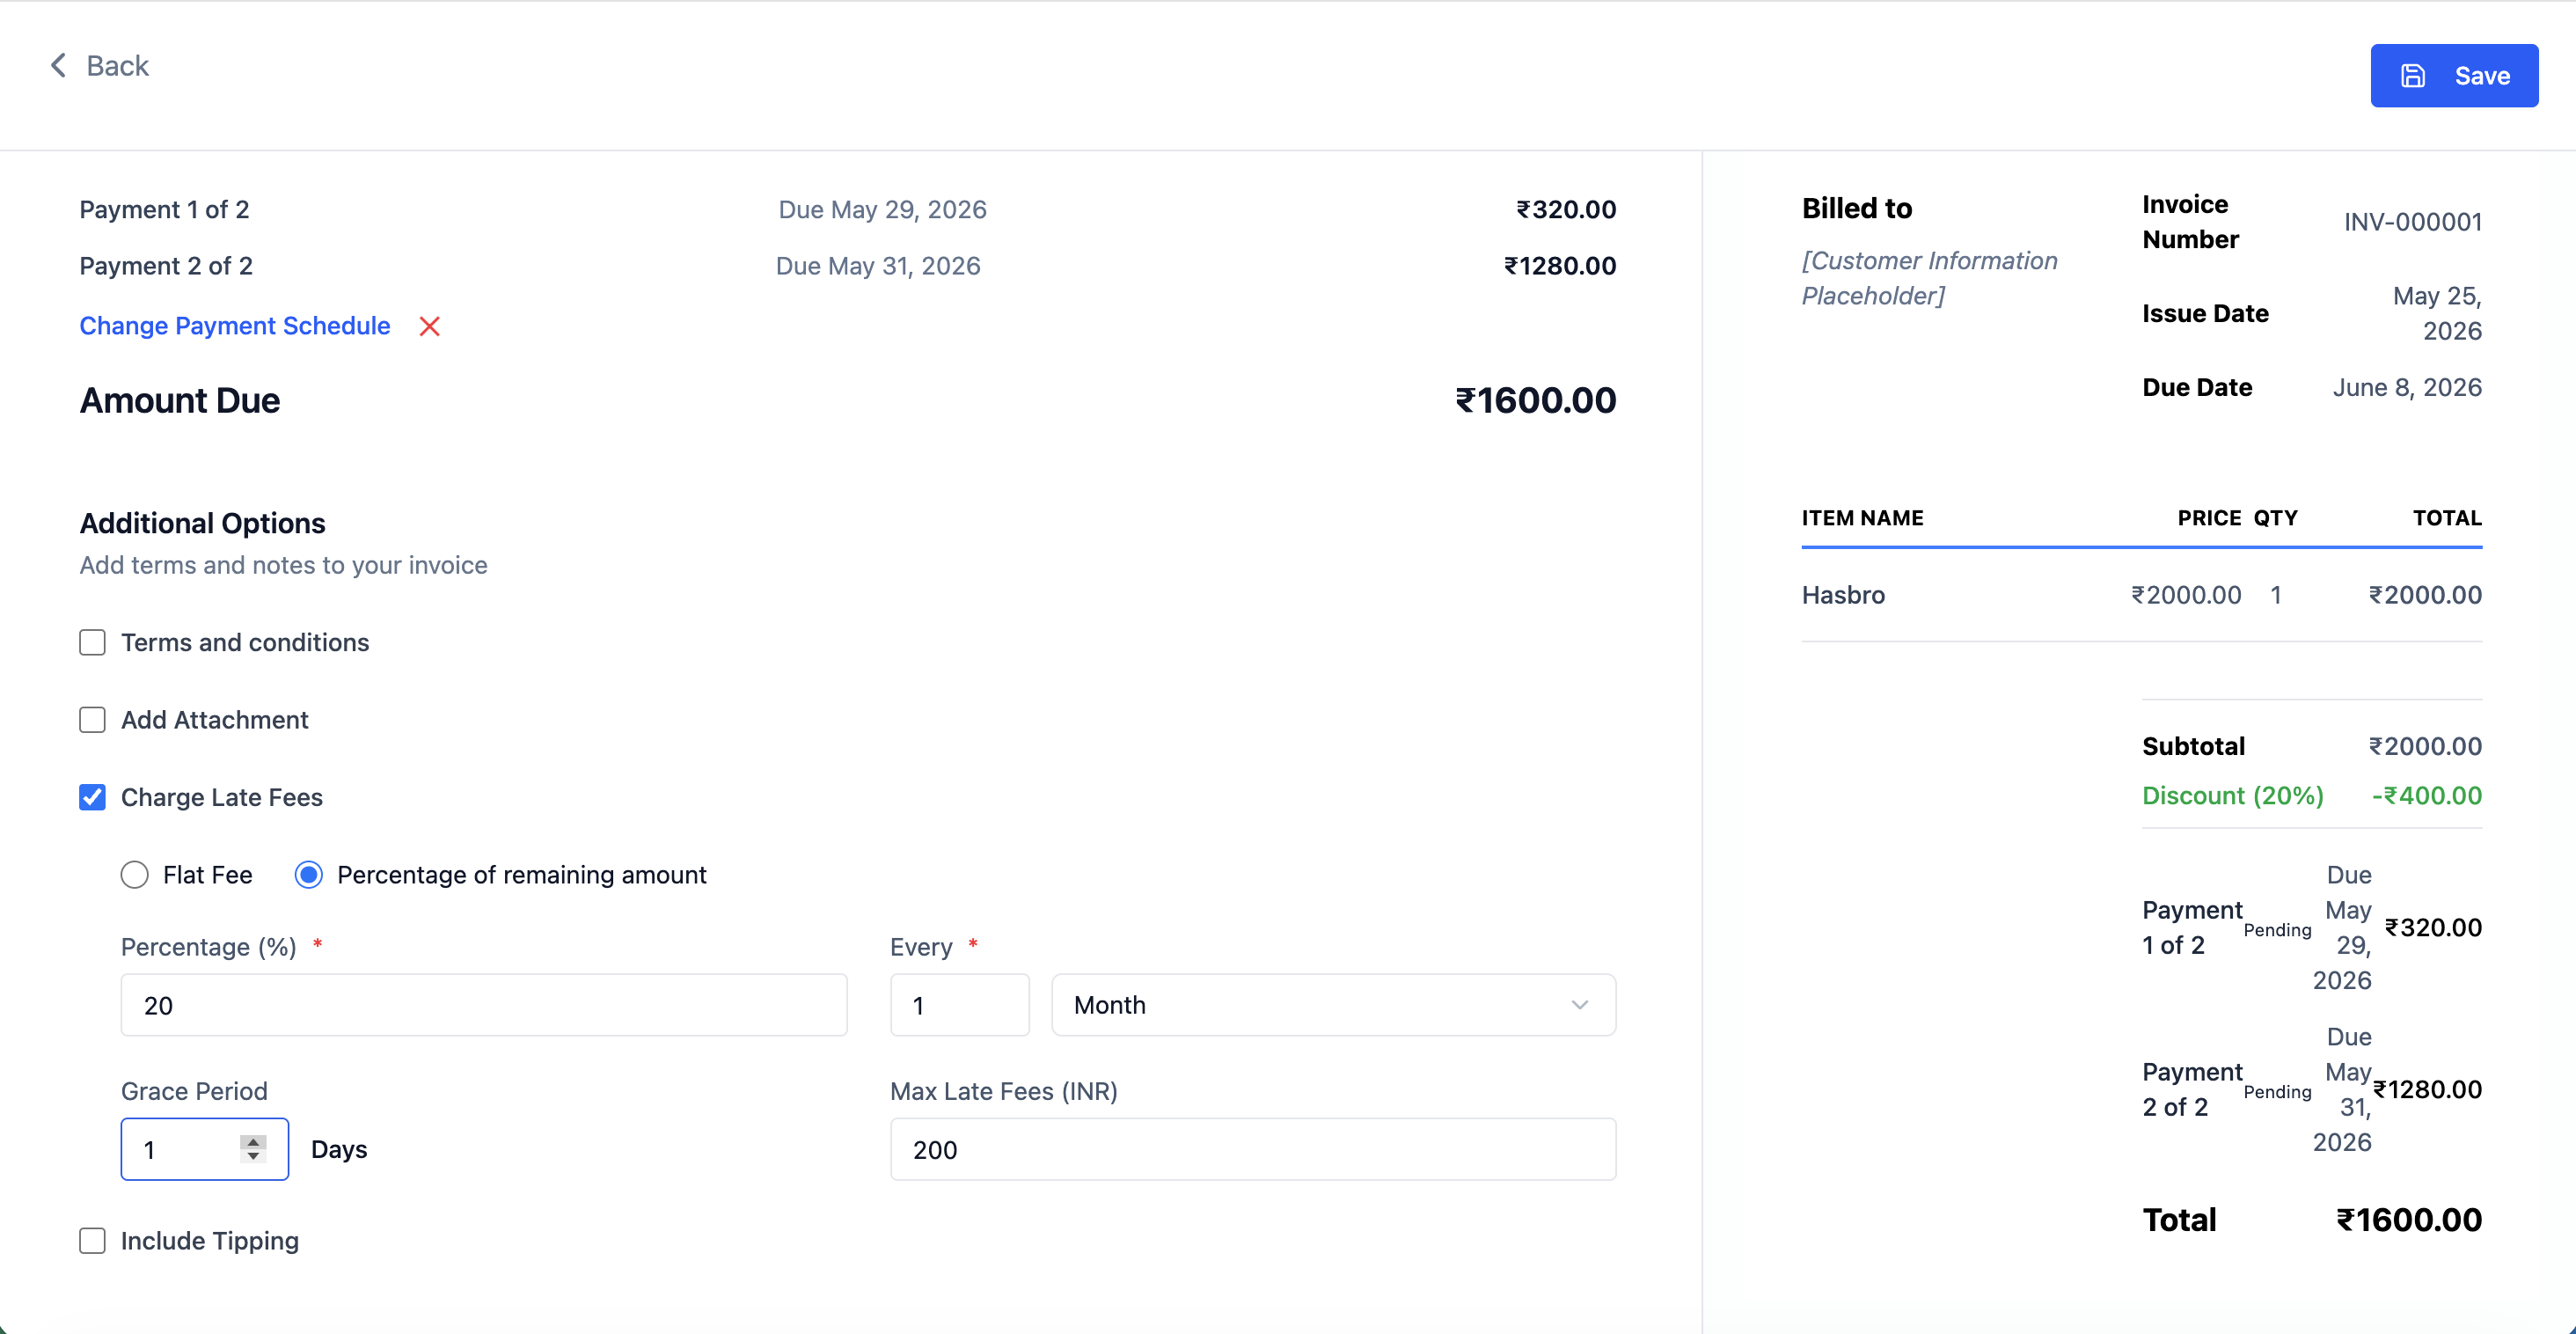Image resolution: width=2576 pixels, height=1334 pixels.
Task: Tick the Add Attachment checkbox
Action: [92, 720]
